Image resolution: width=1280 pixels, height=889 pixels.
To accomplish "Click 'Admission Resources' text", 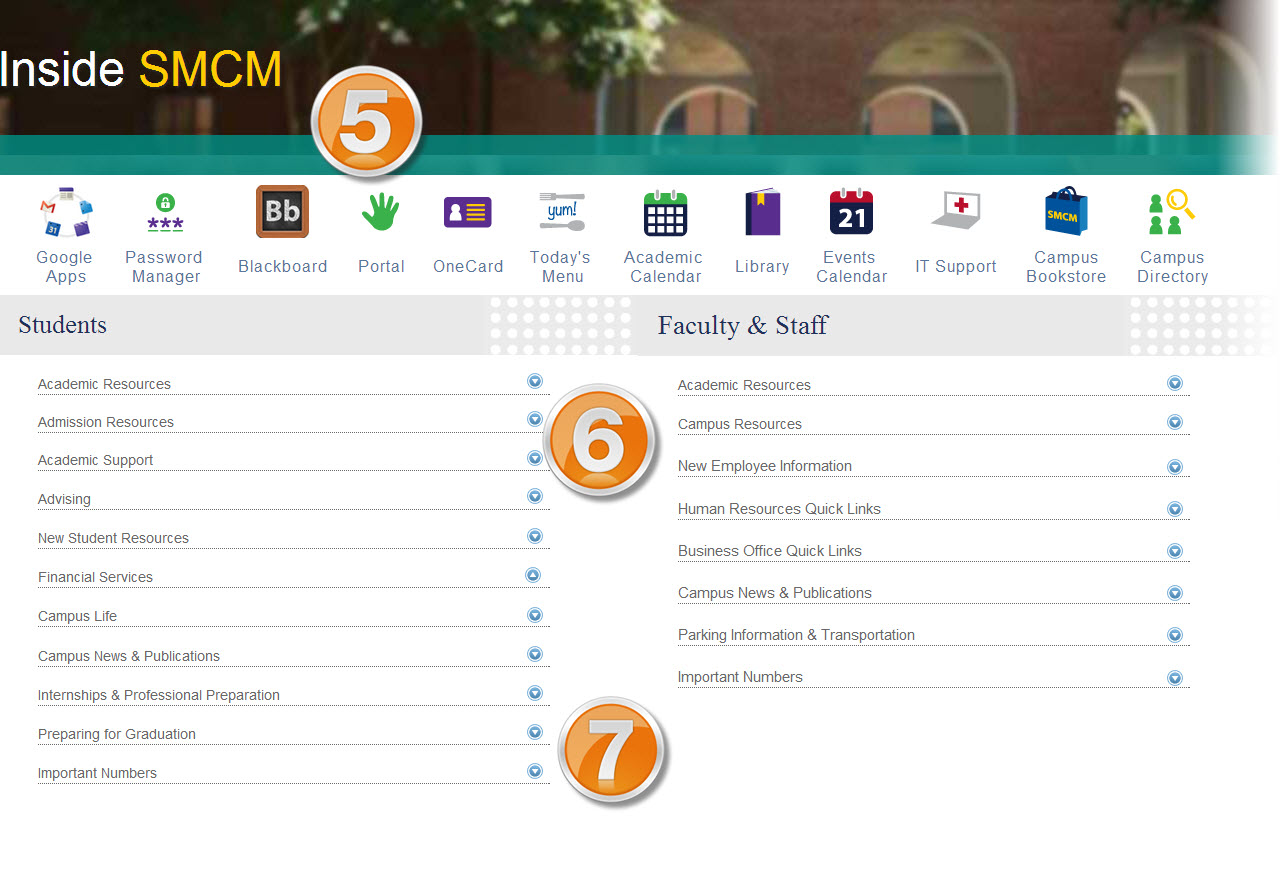I will click(x=105, y=422).
